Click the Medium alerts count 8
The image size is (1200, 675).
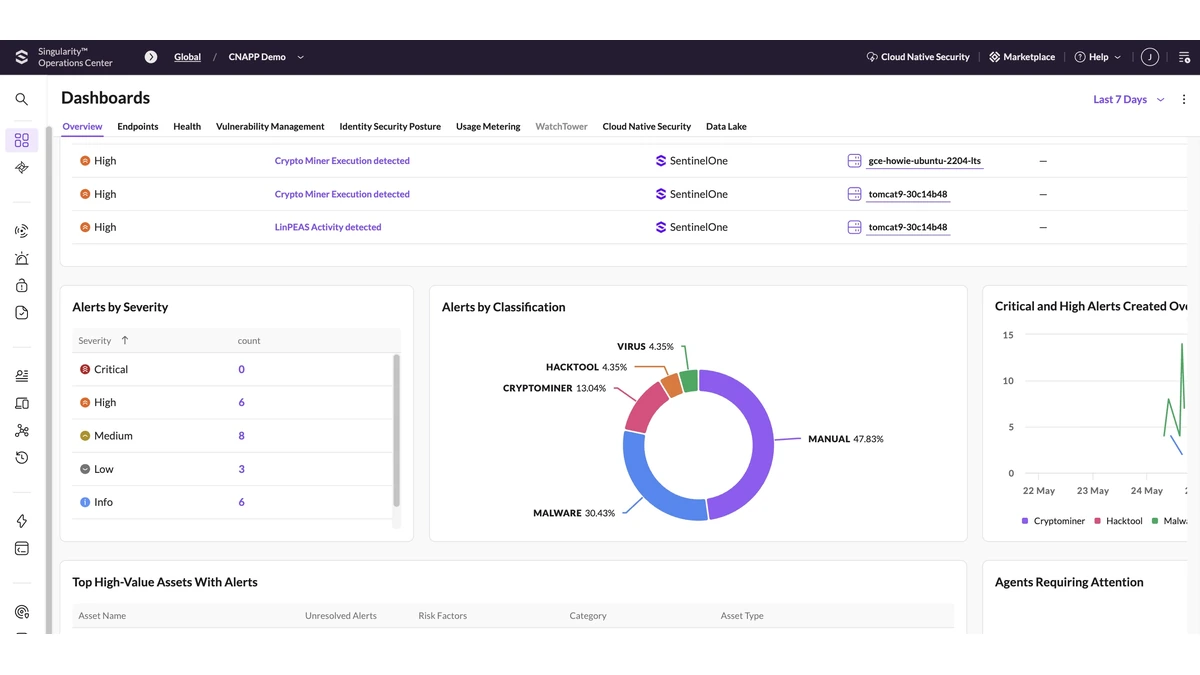click(x=241, y=436)
